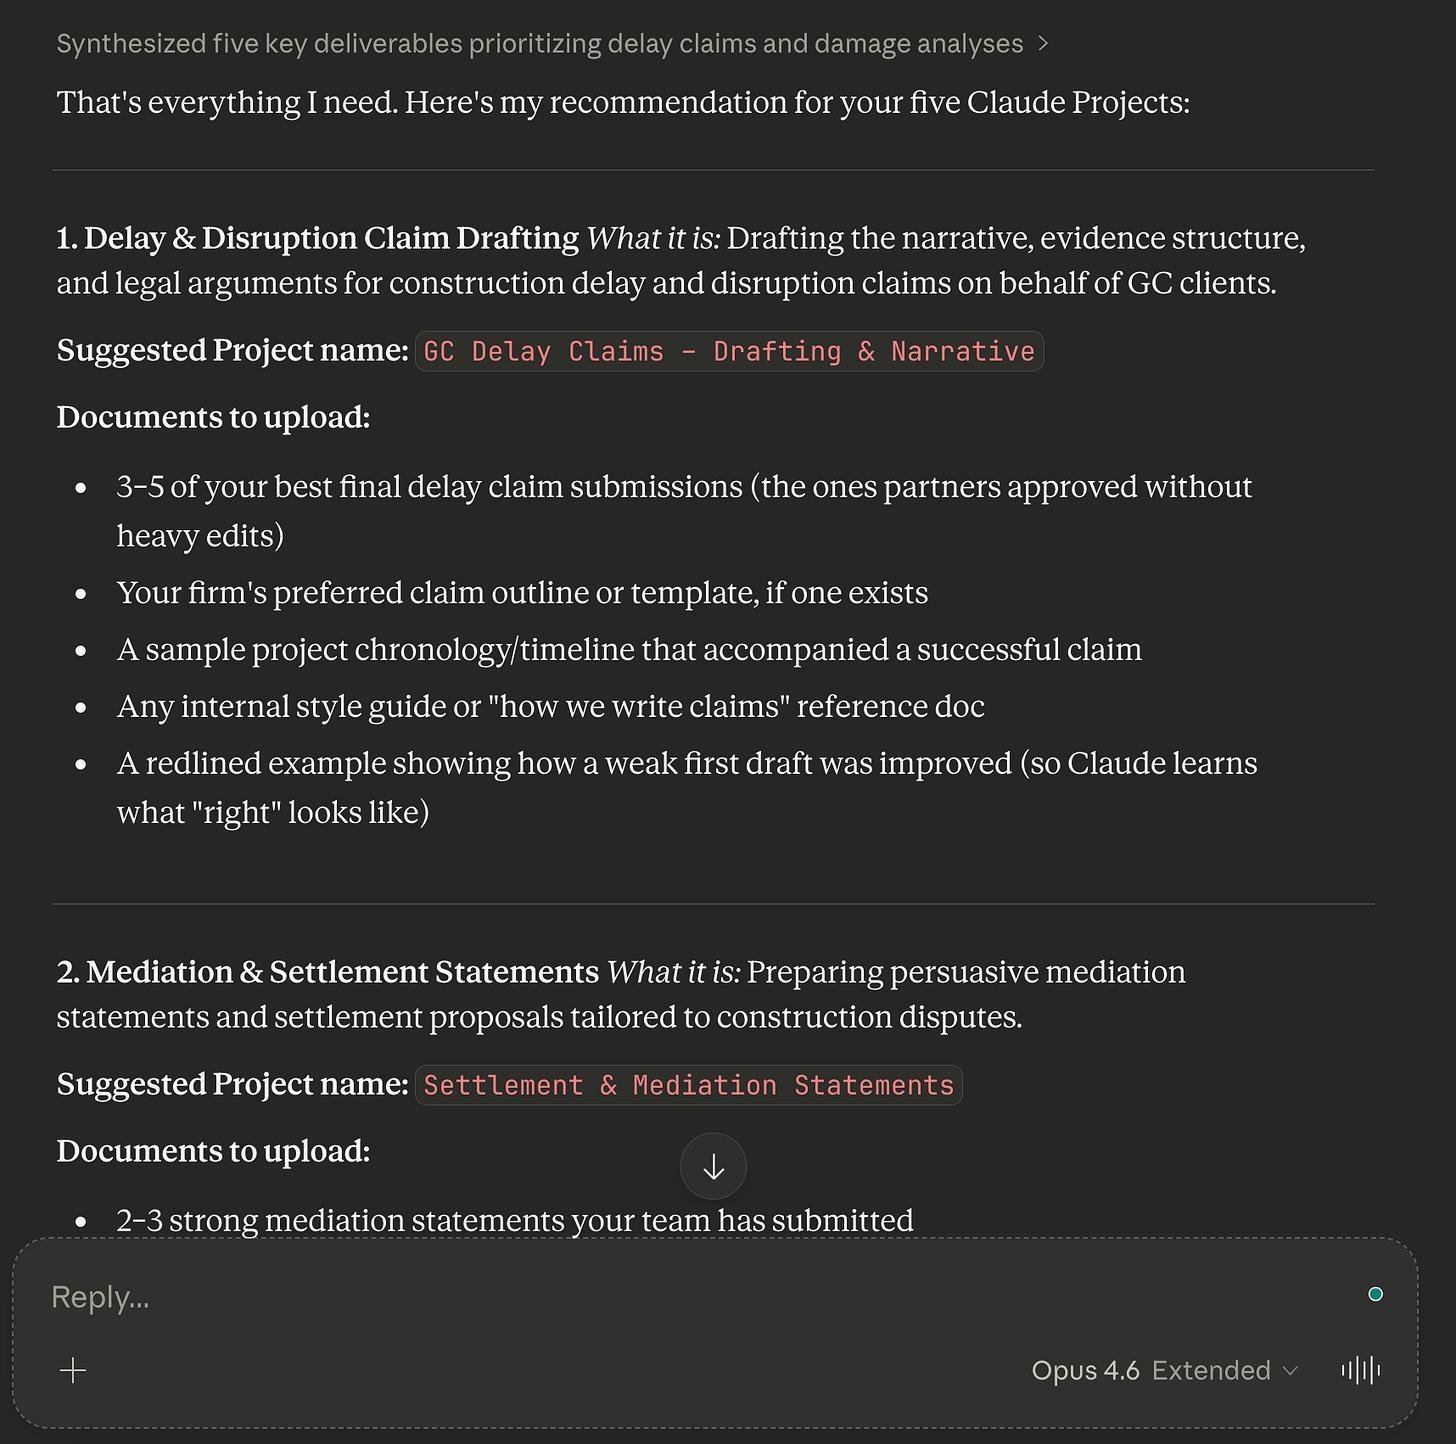
Task: Focus the Reply... message input field
Action: (700, 1297)
